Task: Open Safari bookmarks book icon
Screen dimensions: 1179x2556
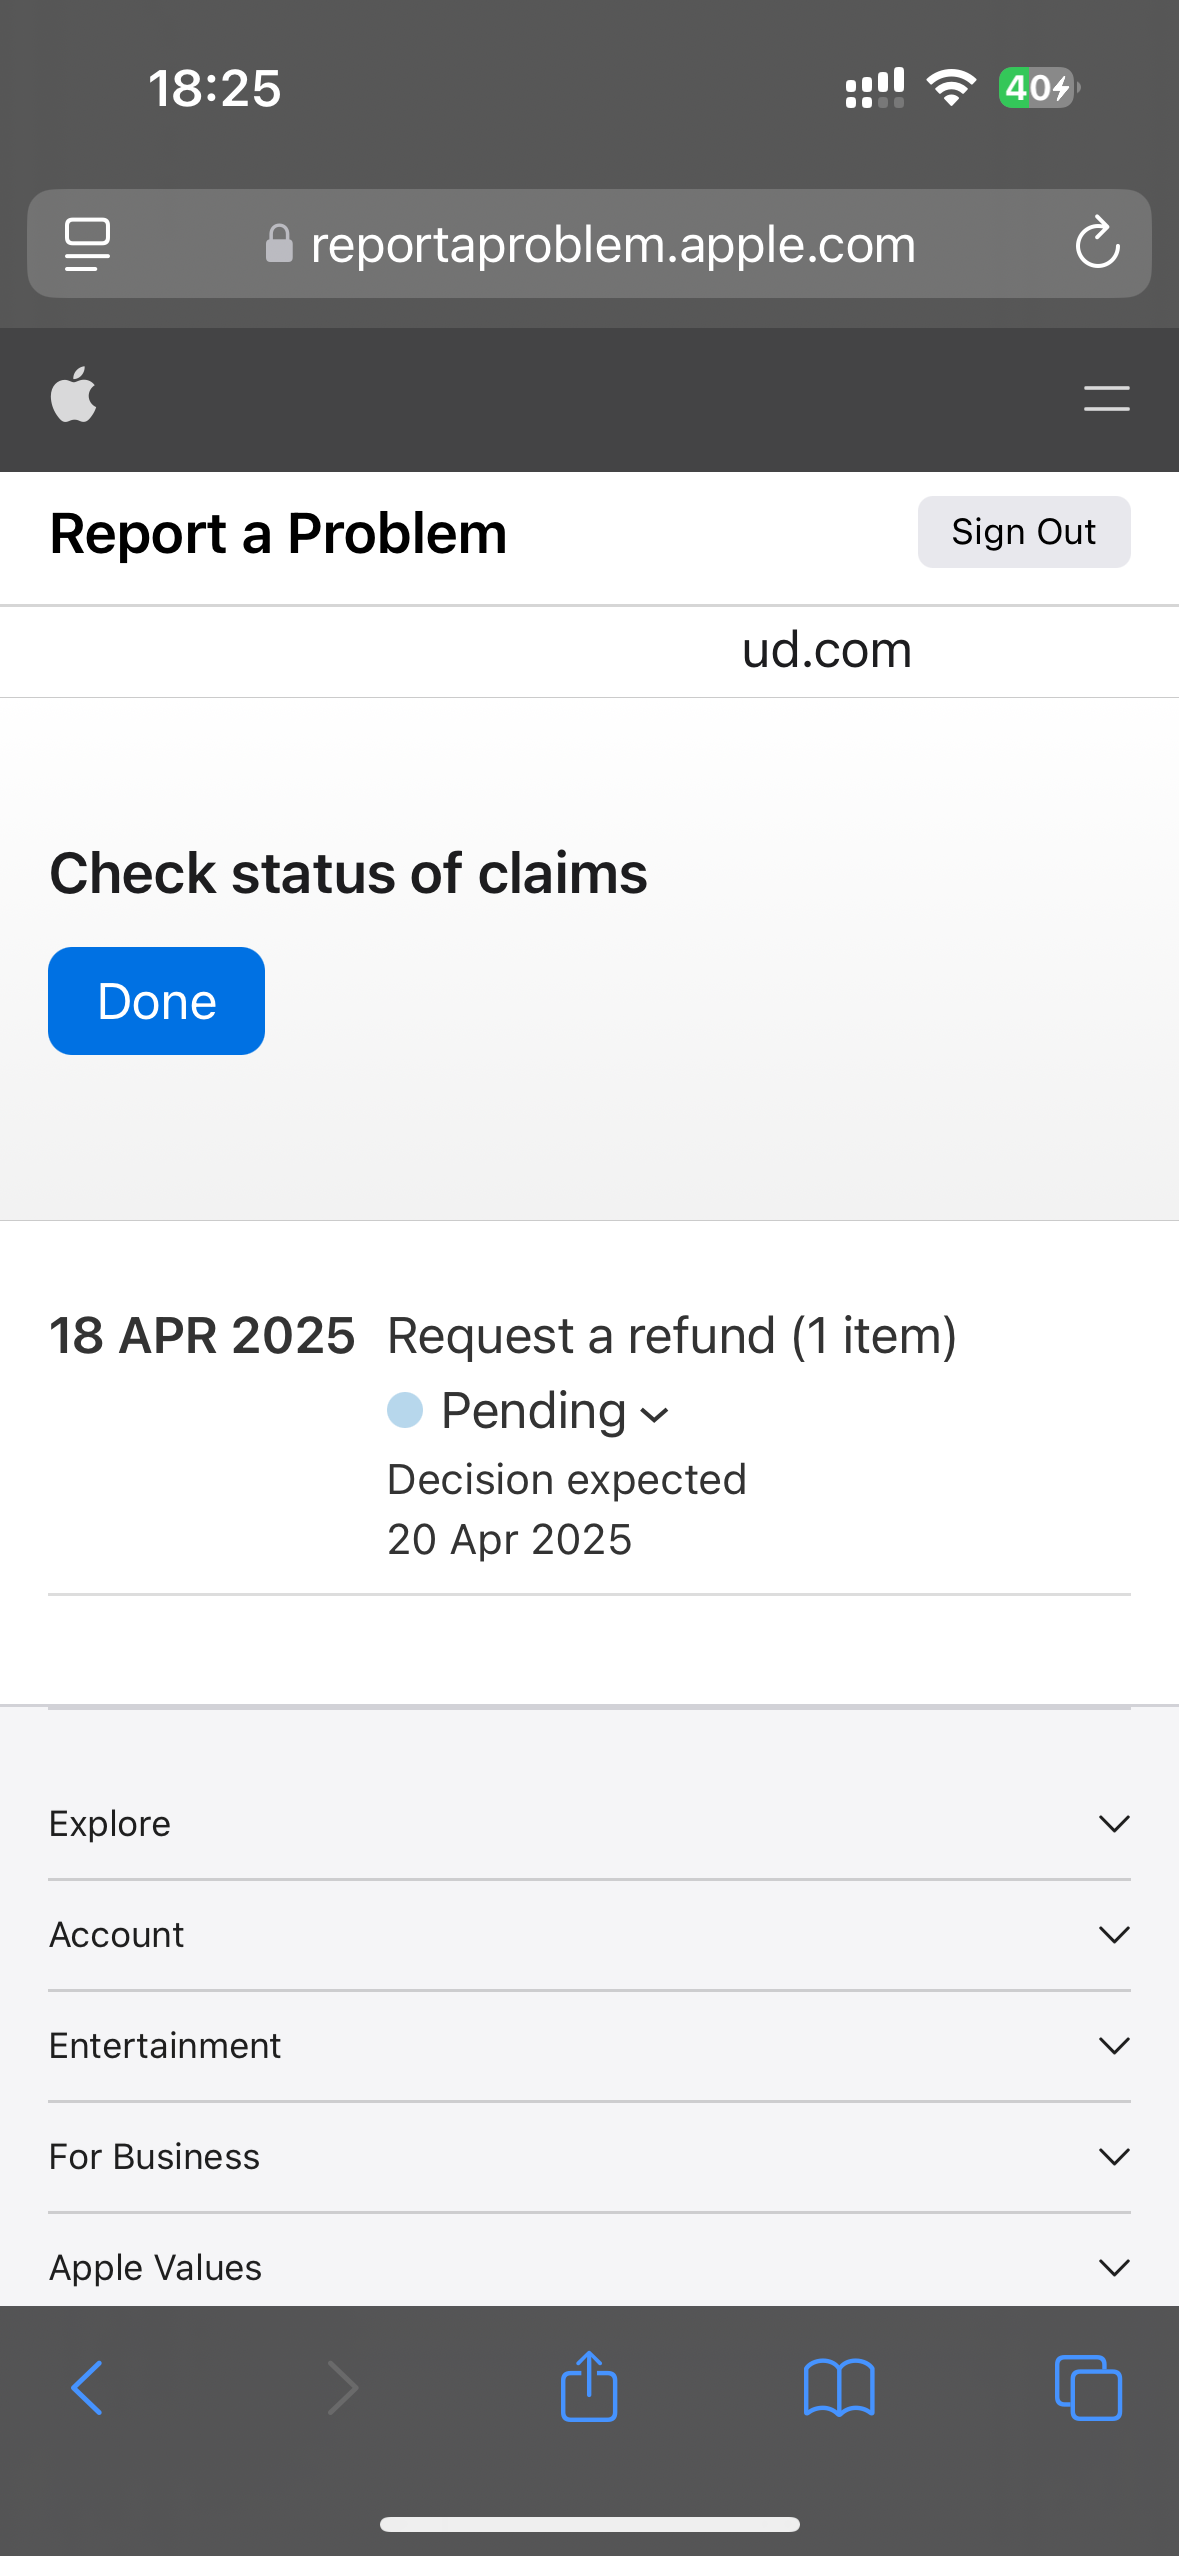Action: click(x=838, y=2388)
